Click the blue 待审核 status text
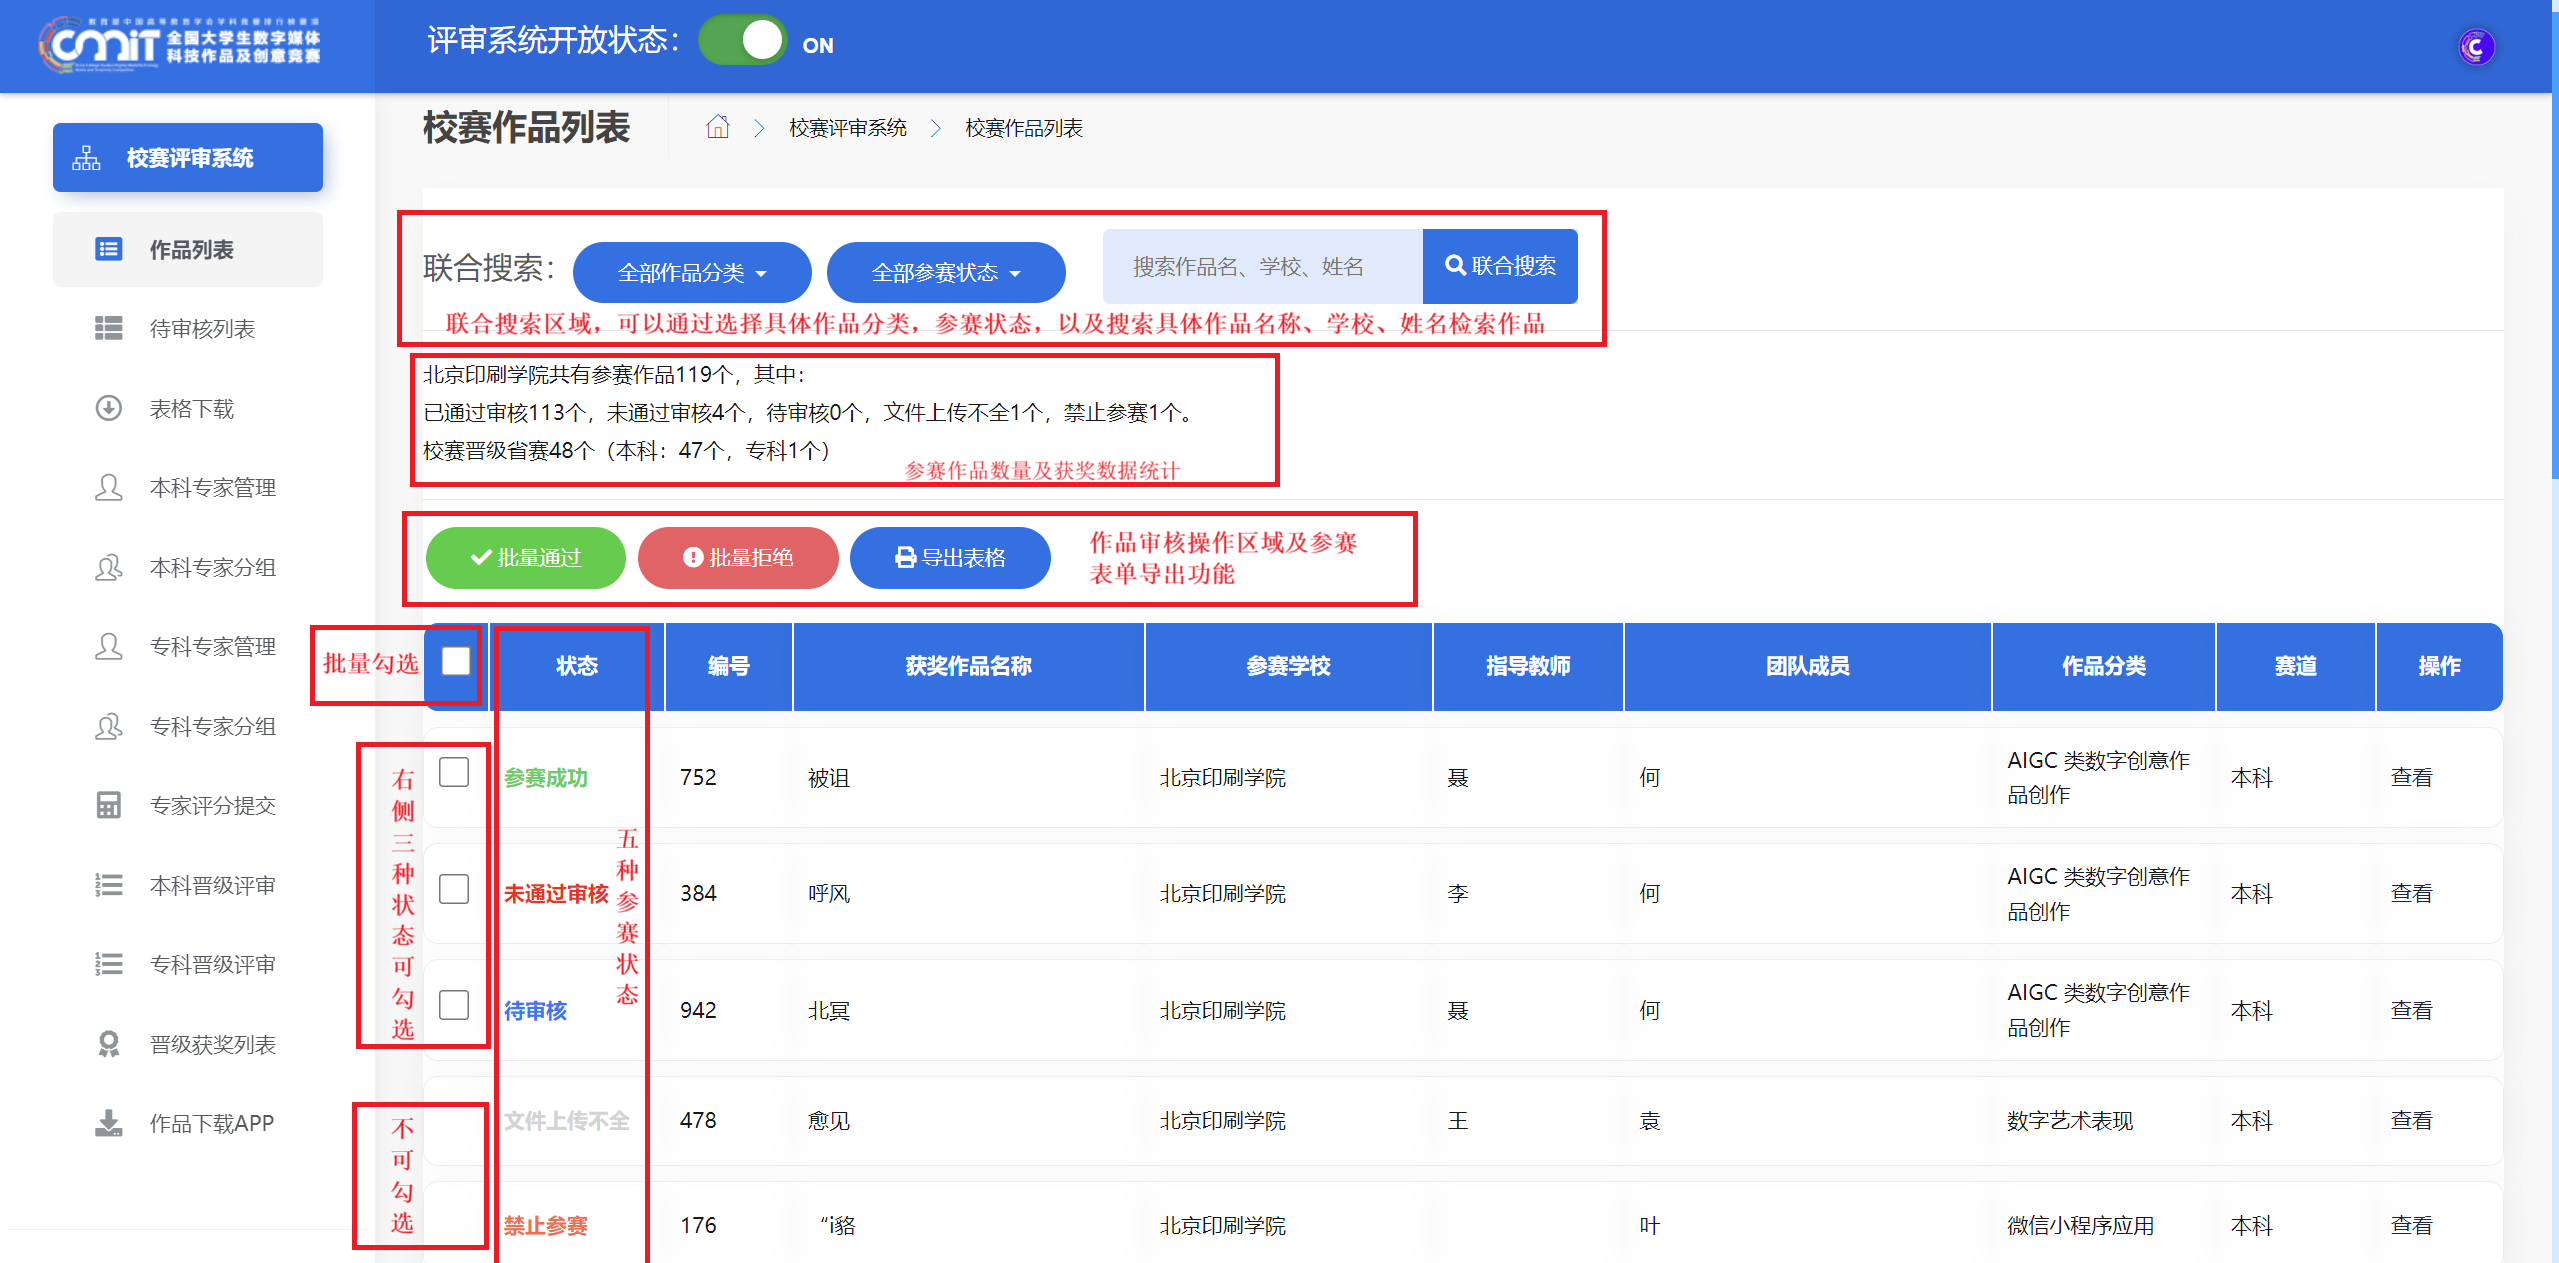This screenshot has height=1263, width=2559. [535, 1010]
